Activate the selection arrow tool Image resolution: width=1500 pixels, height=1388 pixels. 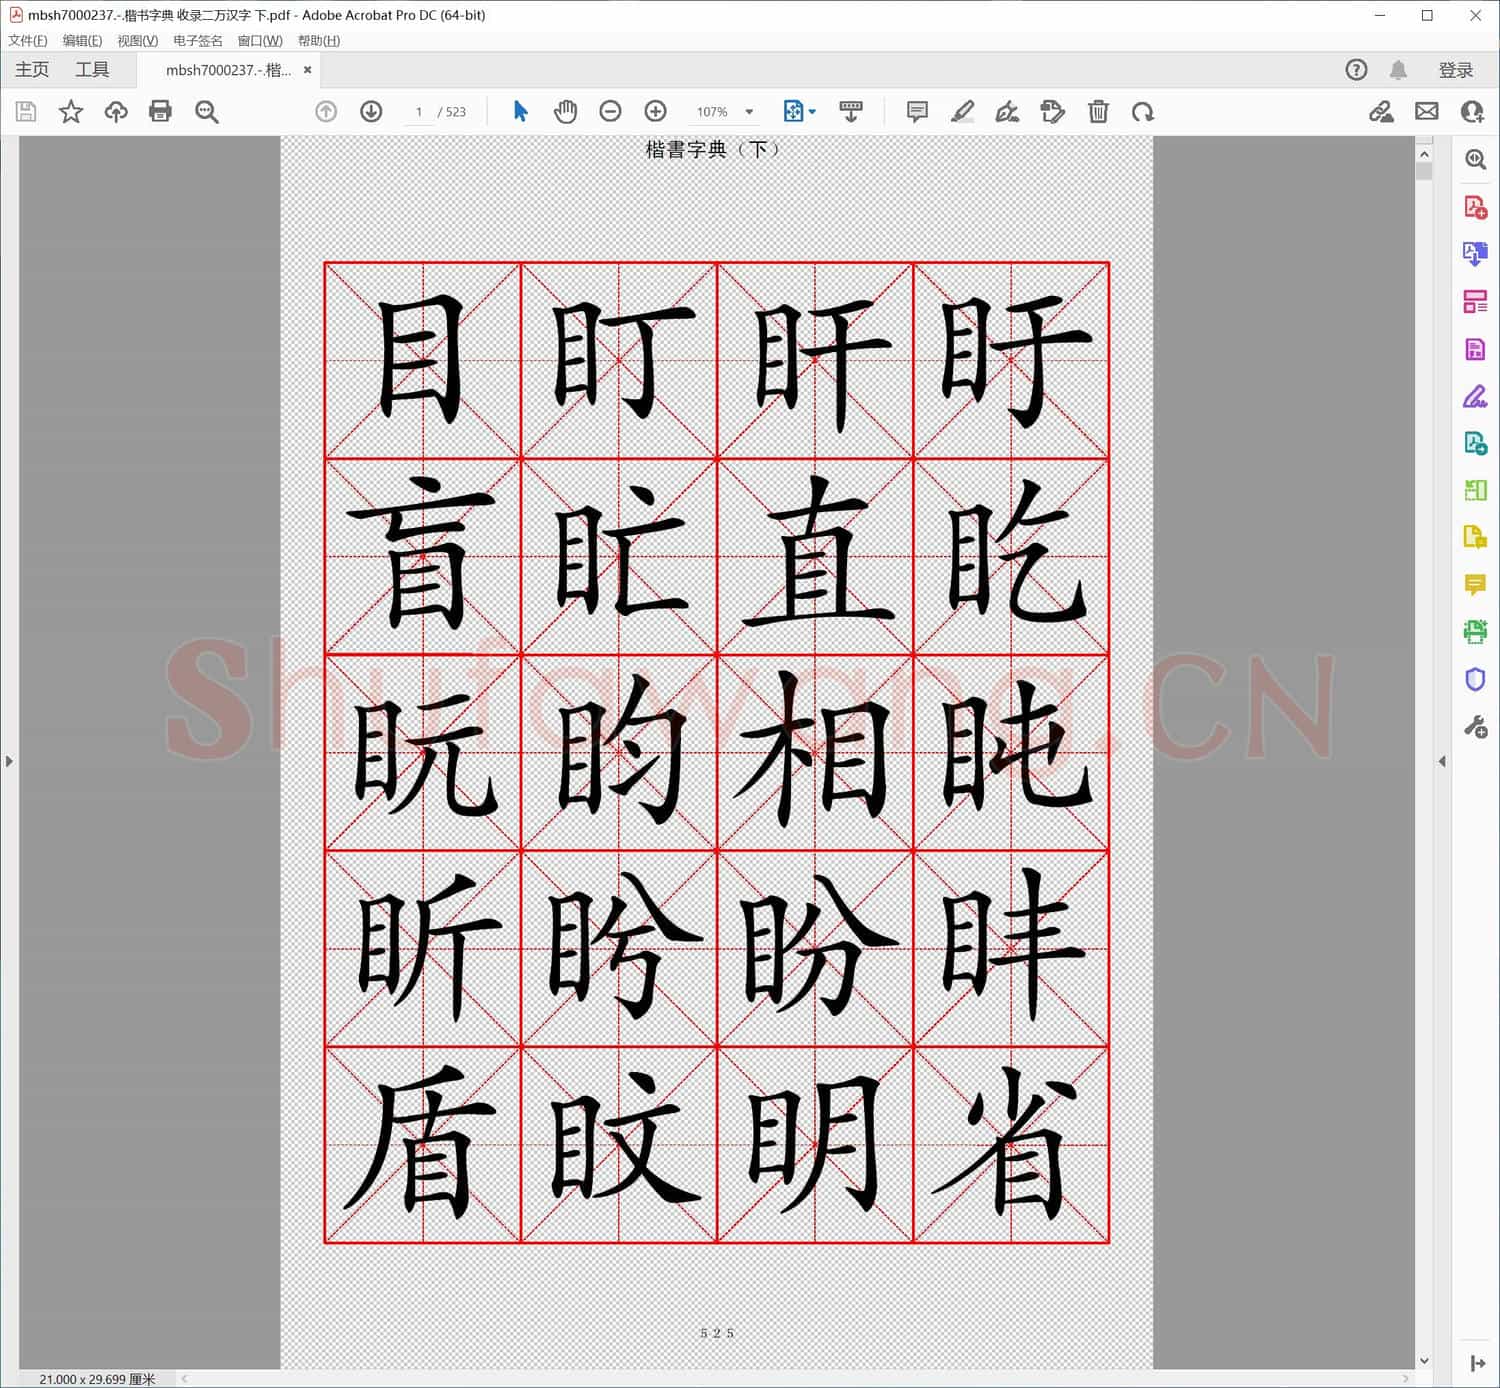point(520,111)
